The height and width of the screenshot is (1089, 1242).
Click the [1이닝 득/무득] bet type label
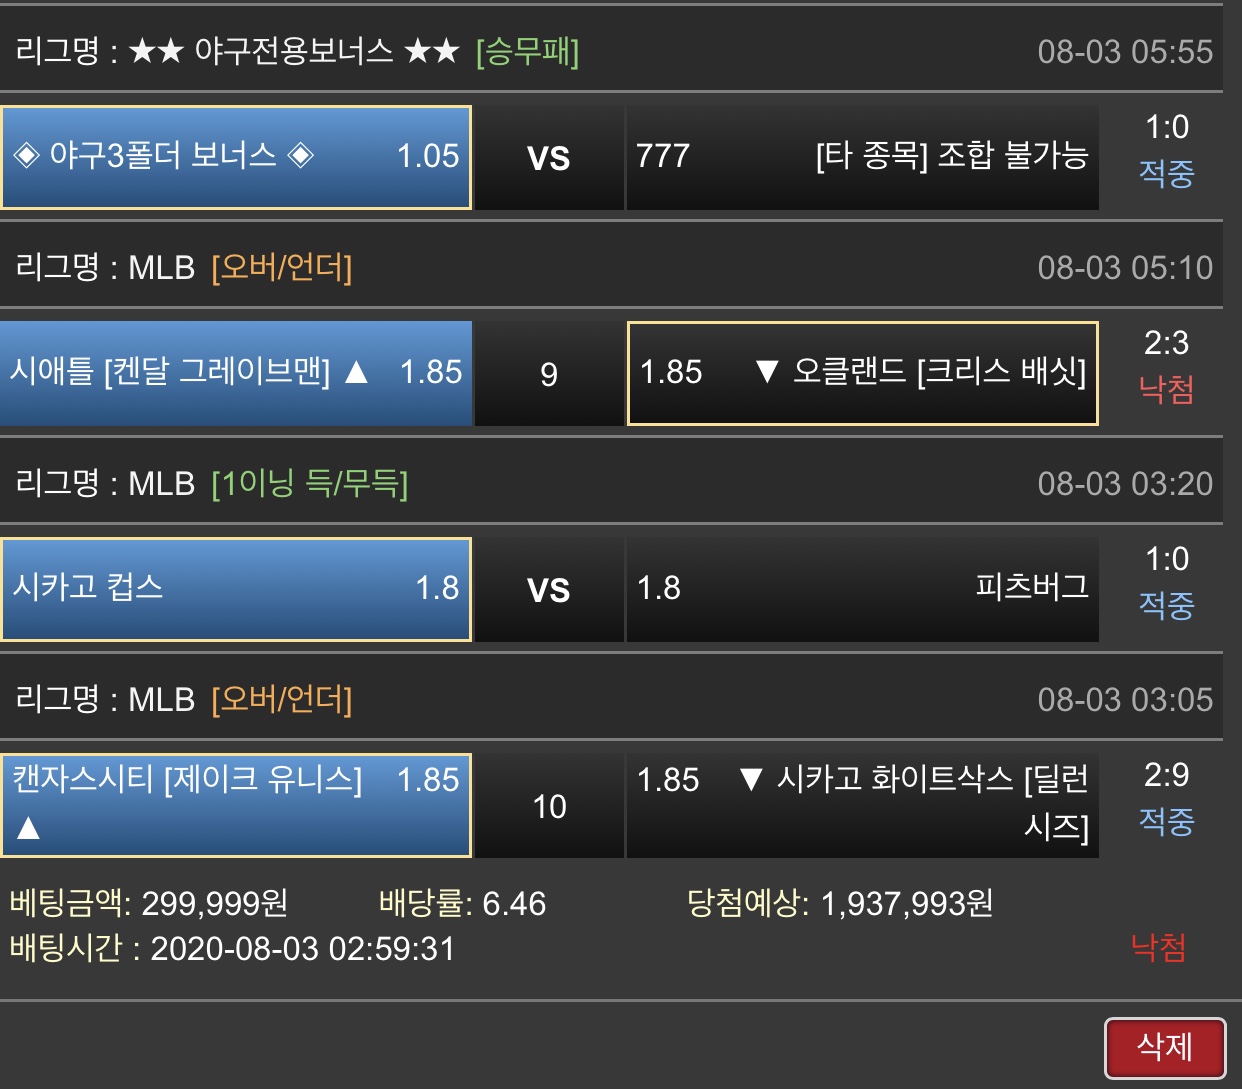click(x=310, y=483)
